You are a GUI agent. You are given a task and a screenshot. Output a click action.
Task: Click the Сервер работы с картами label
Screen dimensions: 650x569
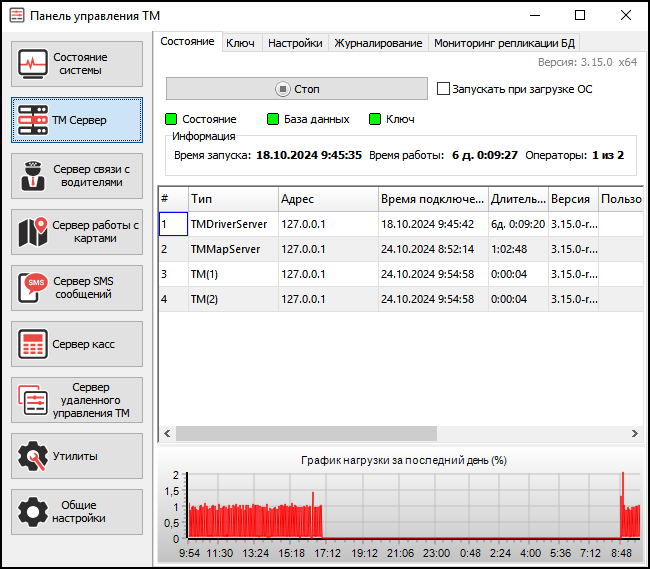pos(95,232)
